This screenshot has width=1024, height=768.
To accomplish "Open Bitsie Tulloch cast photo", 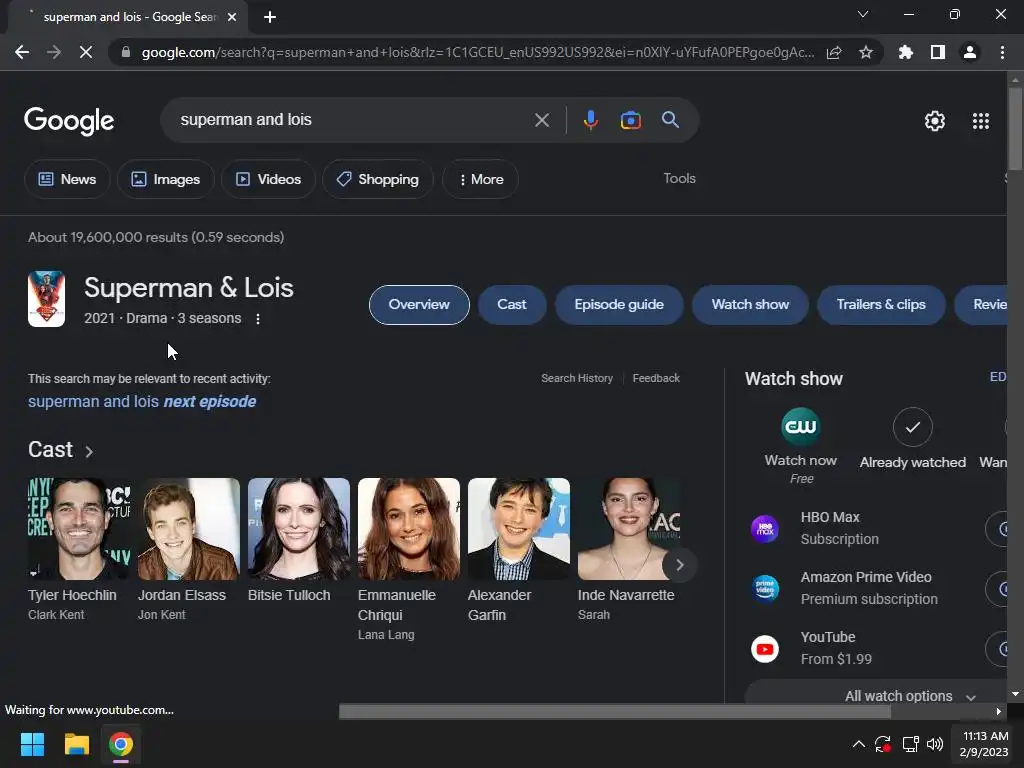I will coord(298,529).
